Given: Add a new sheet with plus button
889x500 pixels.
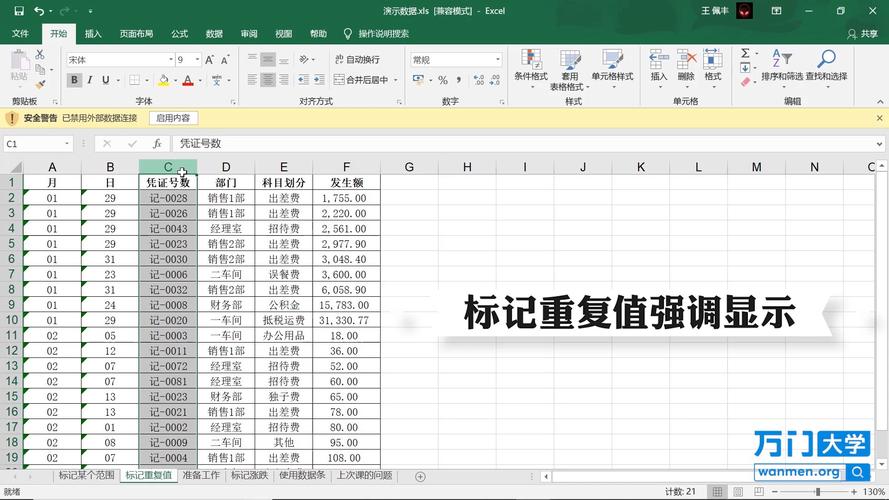Looking at the screenshot, I should click(420, 477).
